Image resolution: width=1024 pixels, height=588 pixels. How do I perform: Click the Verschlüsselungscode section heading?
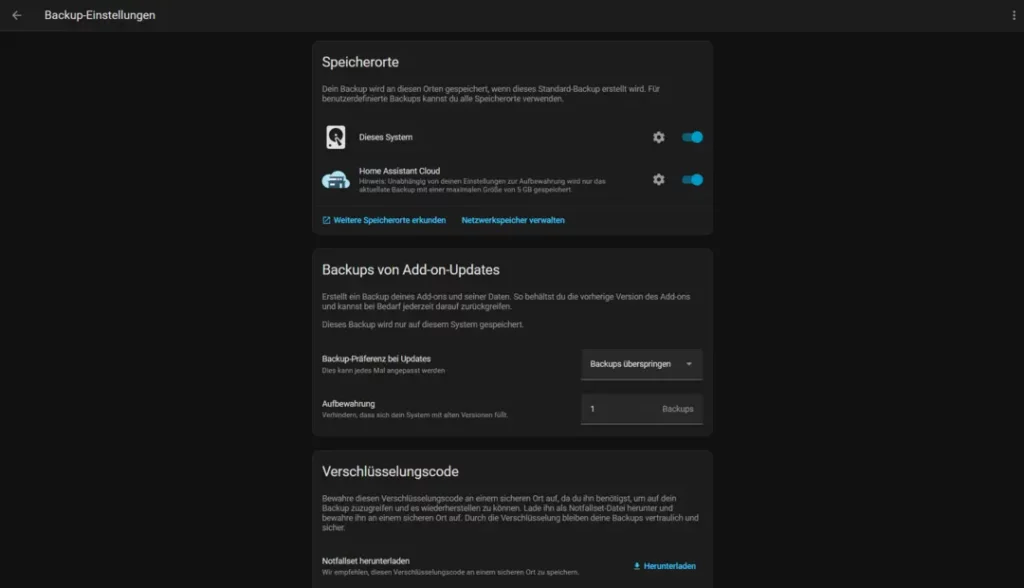coord(390,471)
